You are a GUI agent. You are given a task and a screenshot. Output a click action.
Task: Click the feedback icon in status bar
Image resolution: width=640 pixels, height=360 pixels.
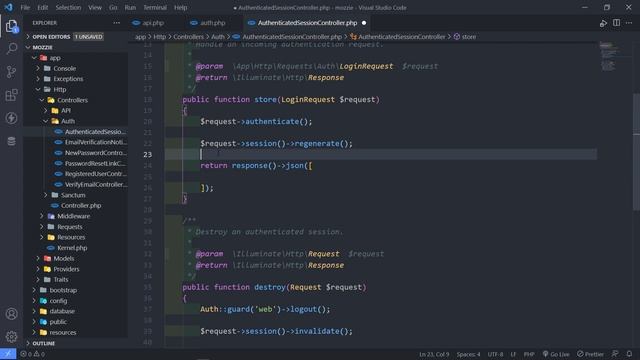615,354
